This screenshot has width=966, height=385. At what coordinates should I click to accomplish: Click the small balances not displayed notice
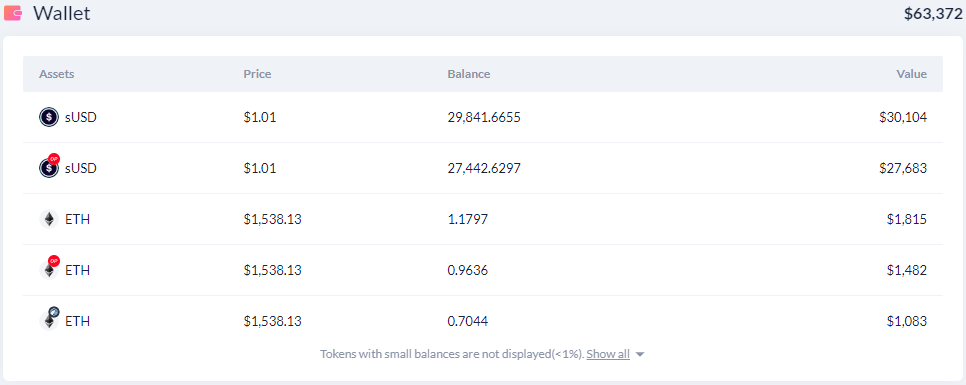[x=452, y=354]
